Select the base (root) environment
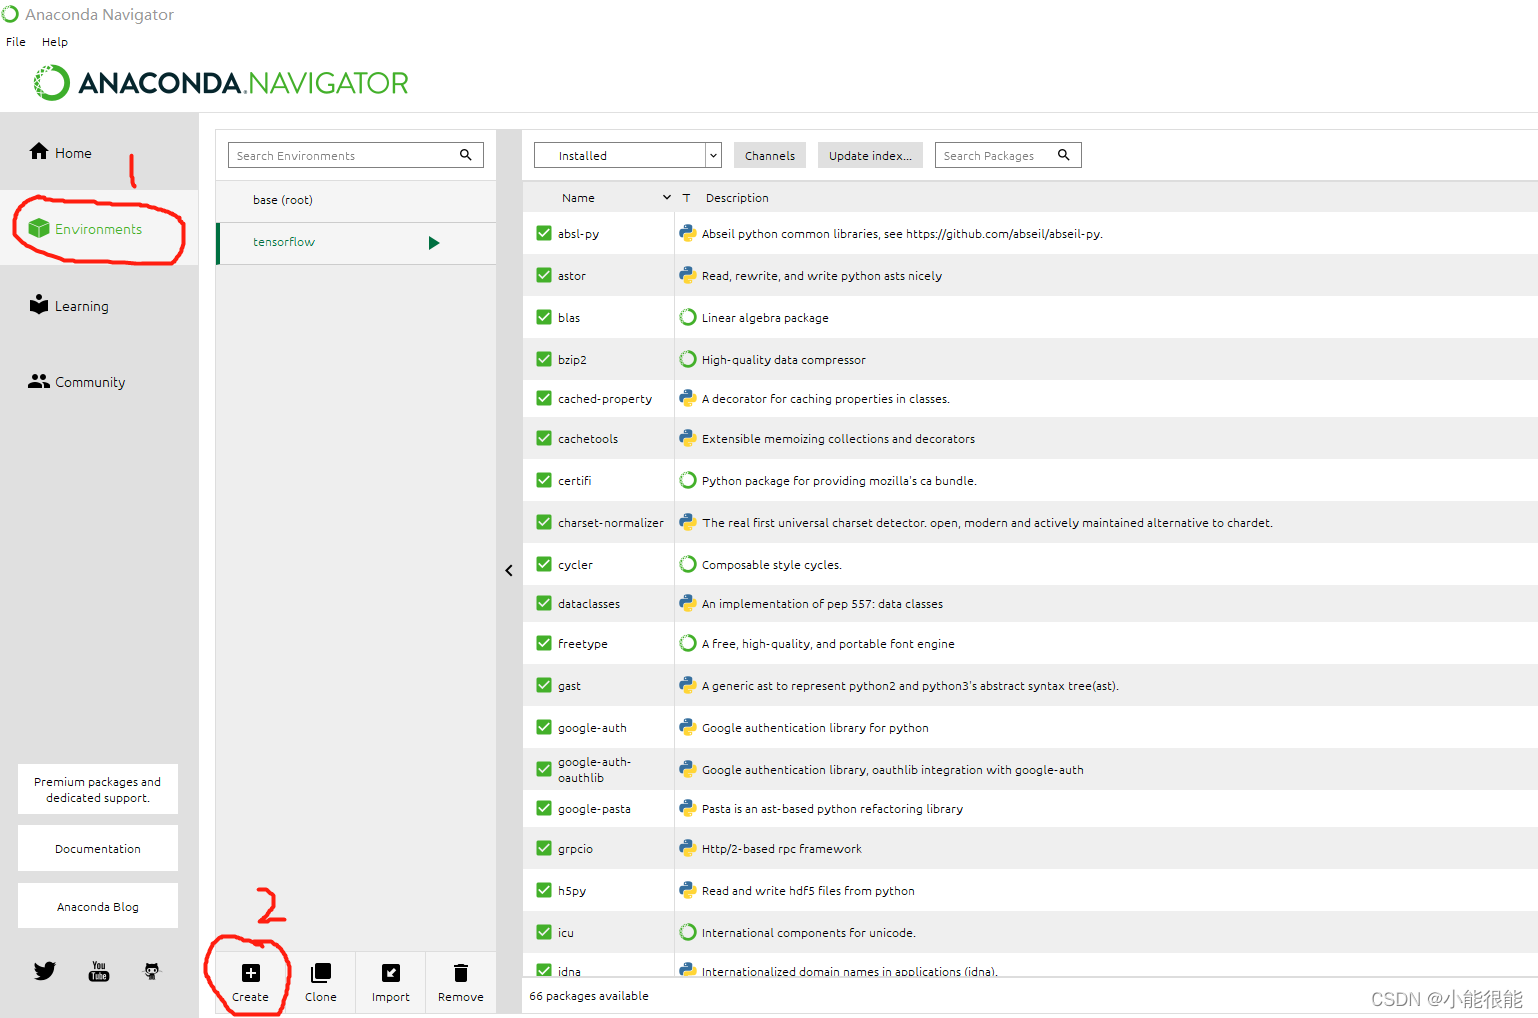This screenshot has height=1018, width=1538. [x=356, y=200]
